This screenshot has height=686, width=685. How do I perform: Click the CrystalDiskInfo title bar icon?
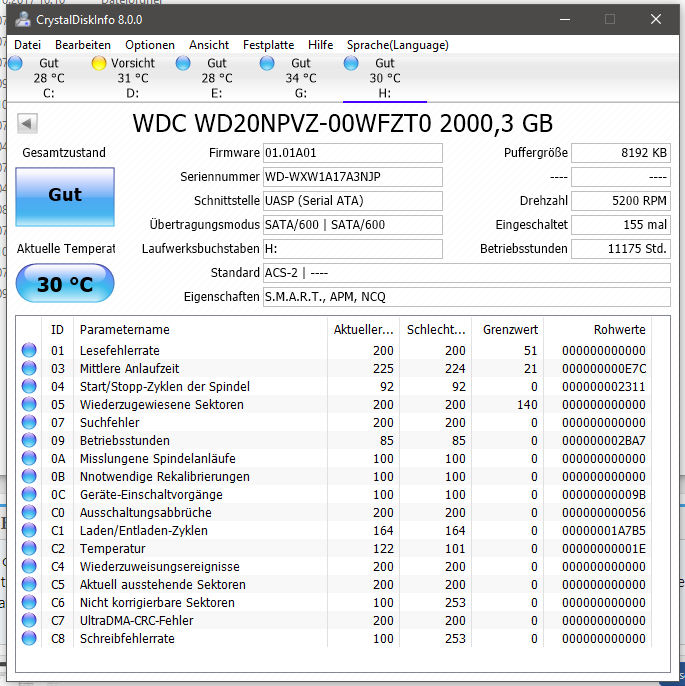23,19
